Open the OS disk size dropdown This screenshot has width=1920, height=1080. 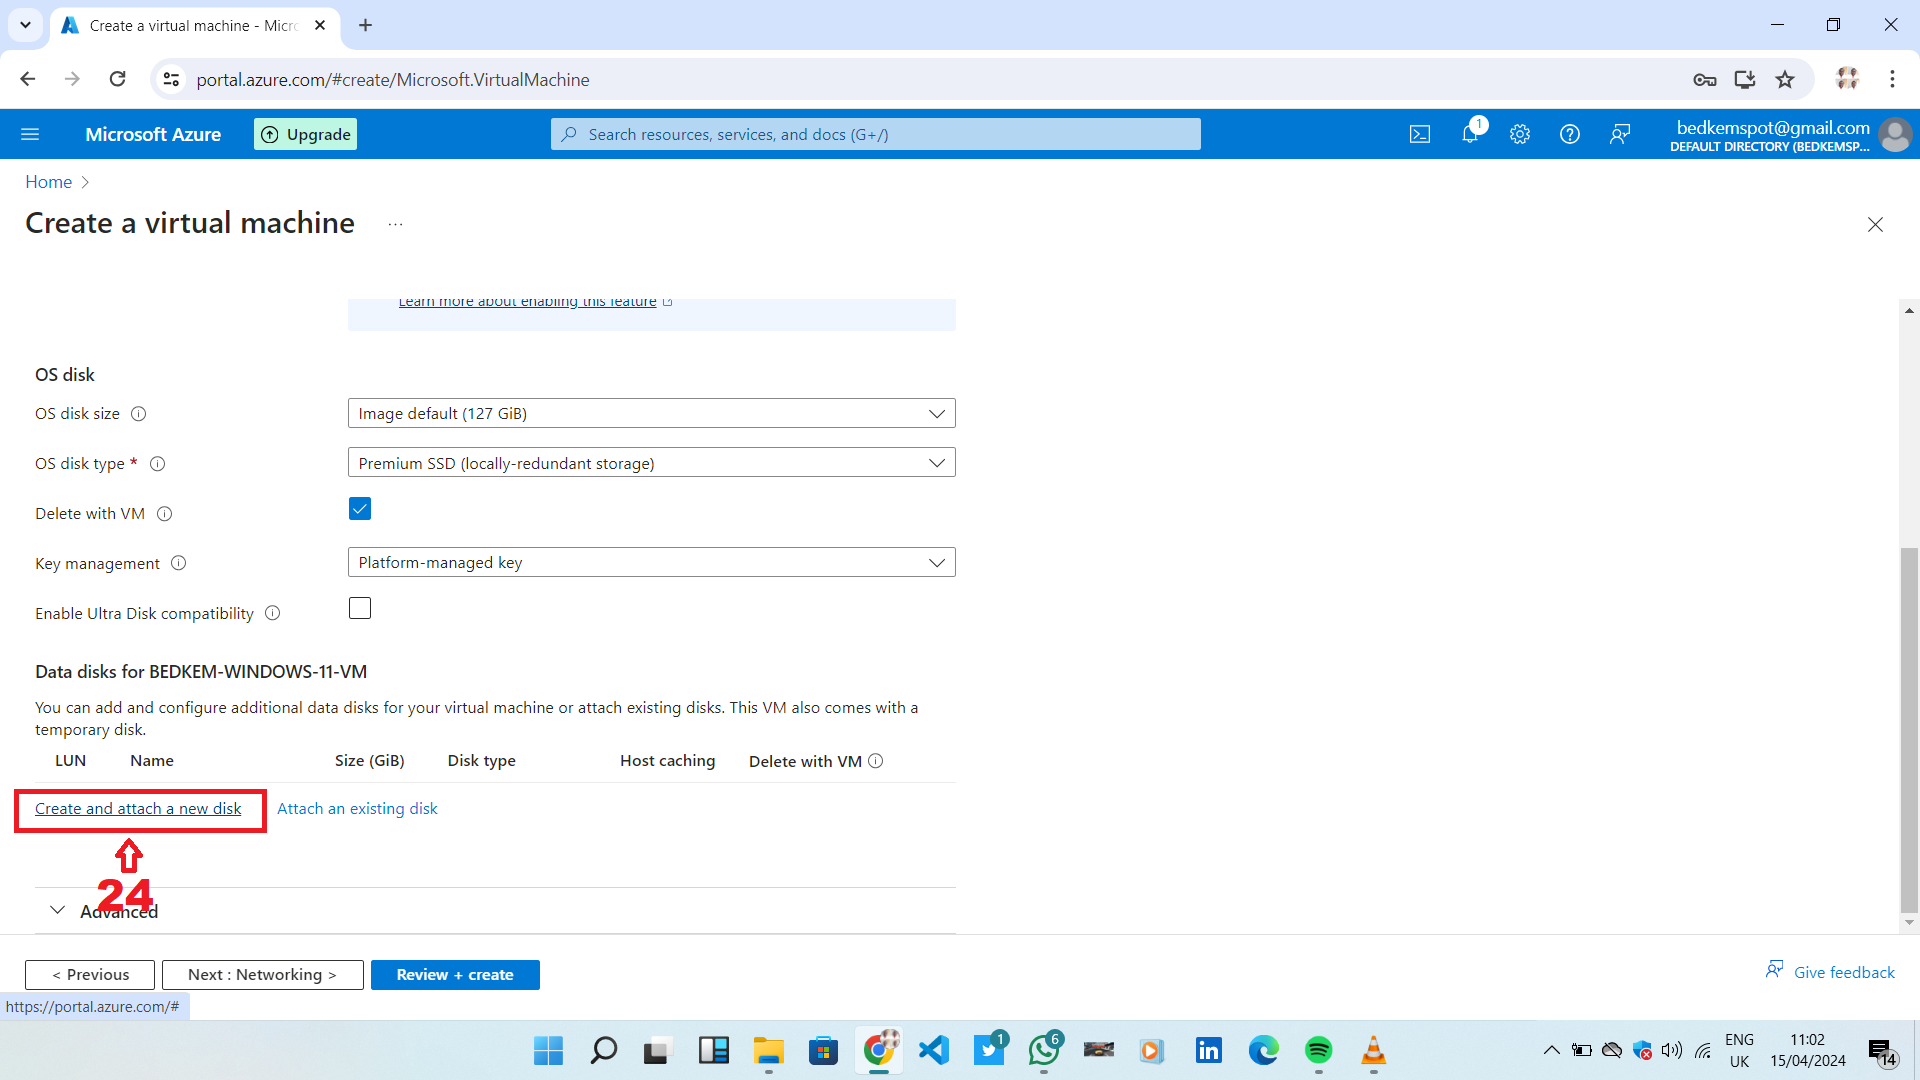click(651, 413)
